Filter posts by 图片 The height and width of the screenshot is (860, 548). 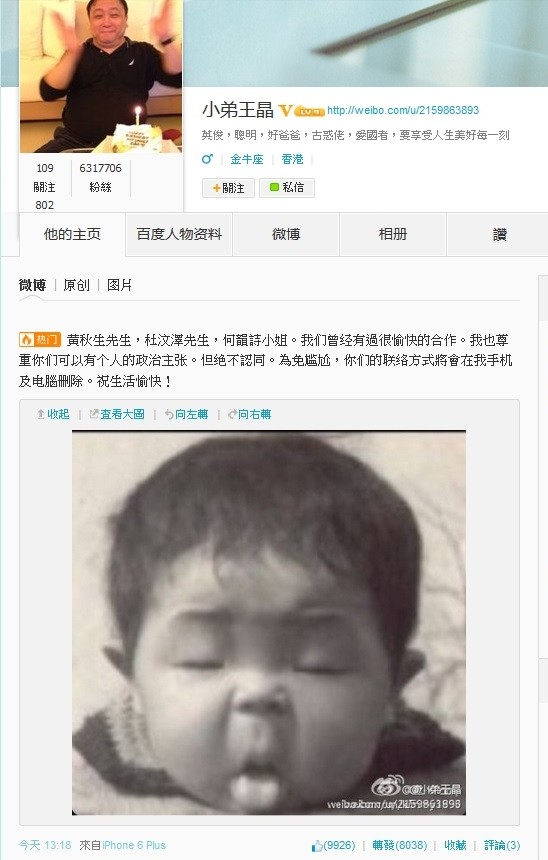pos(119,285)
